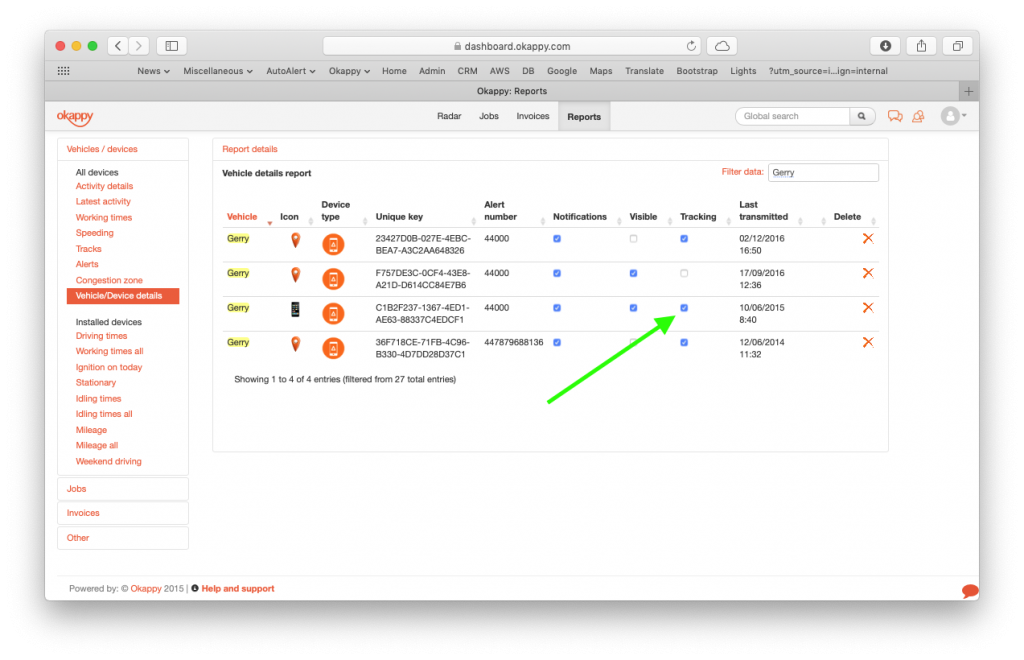Click Safari forward navigation arrow
Screen dimensions: 1024x660
coord(138,46)
